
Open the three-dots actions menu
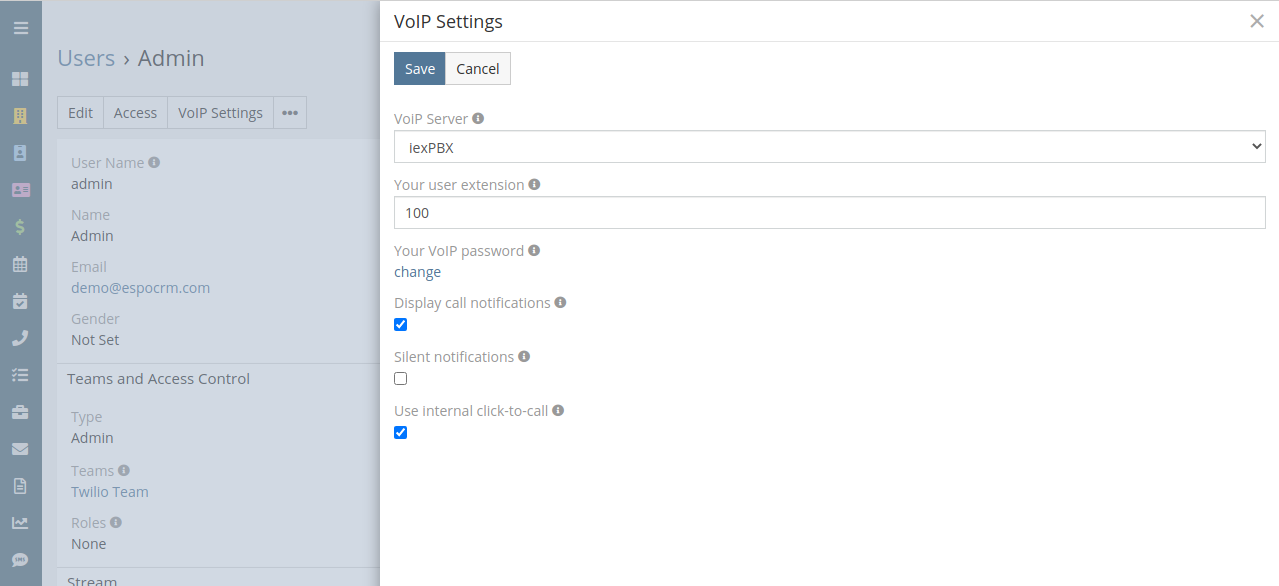point(290,112)
